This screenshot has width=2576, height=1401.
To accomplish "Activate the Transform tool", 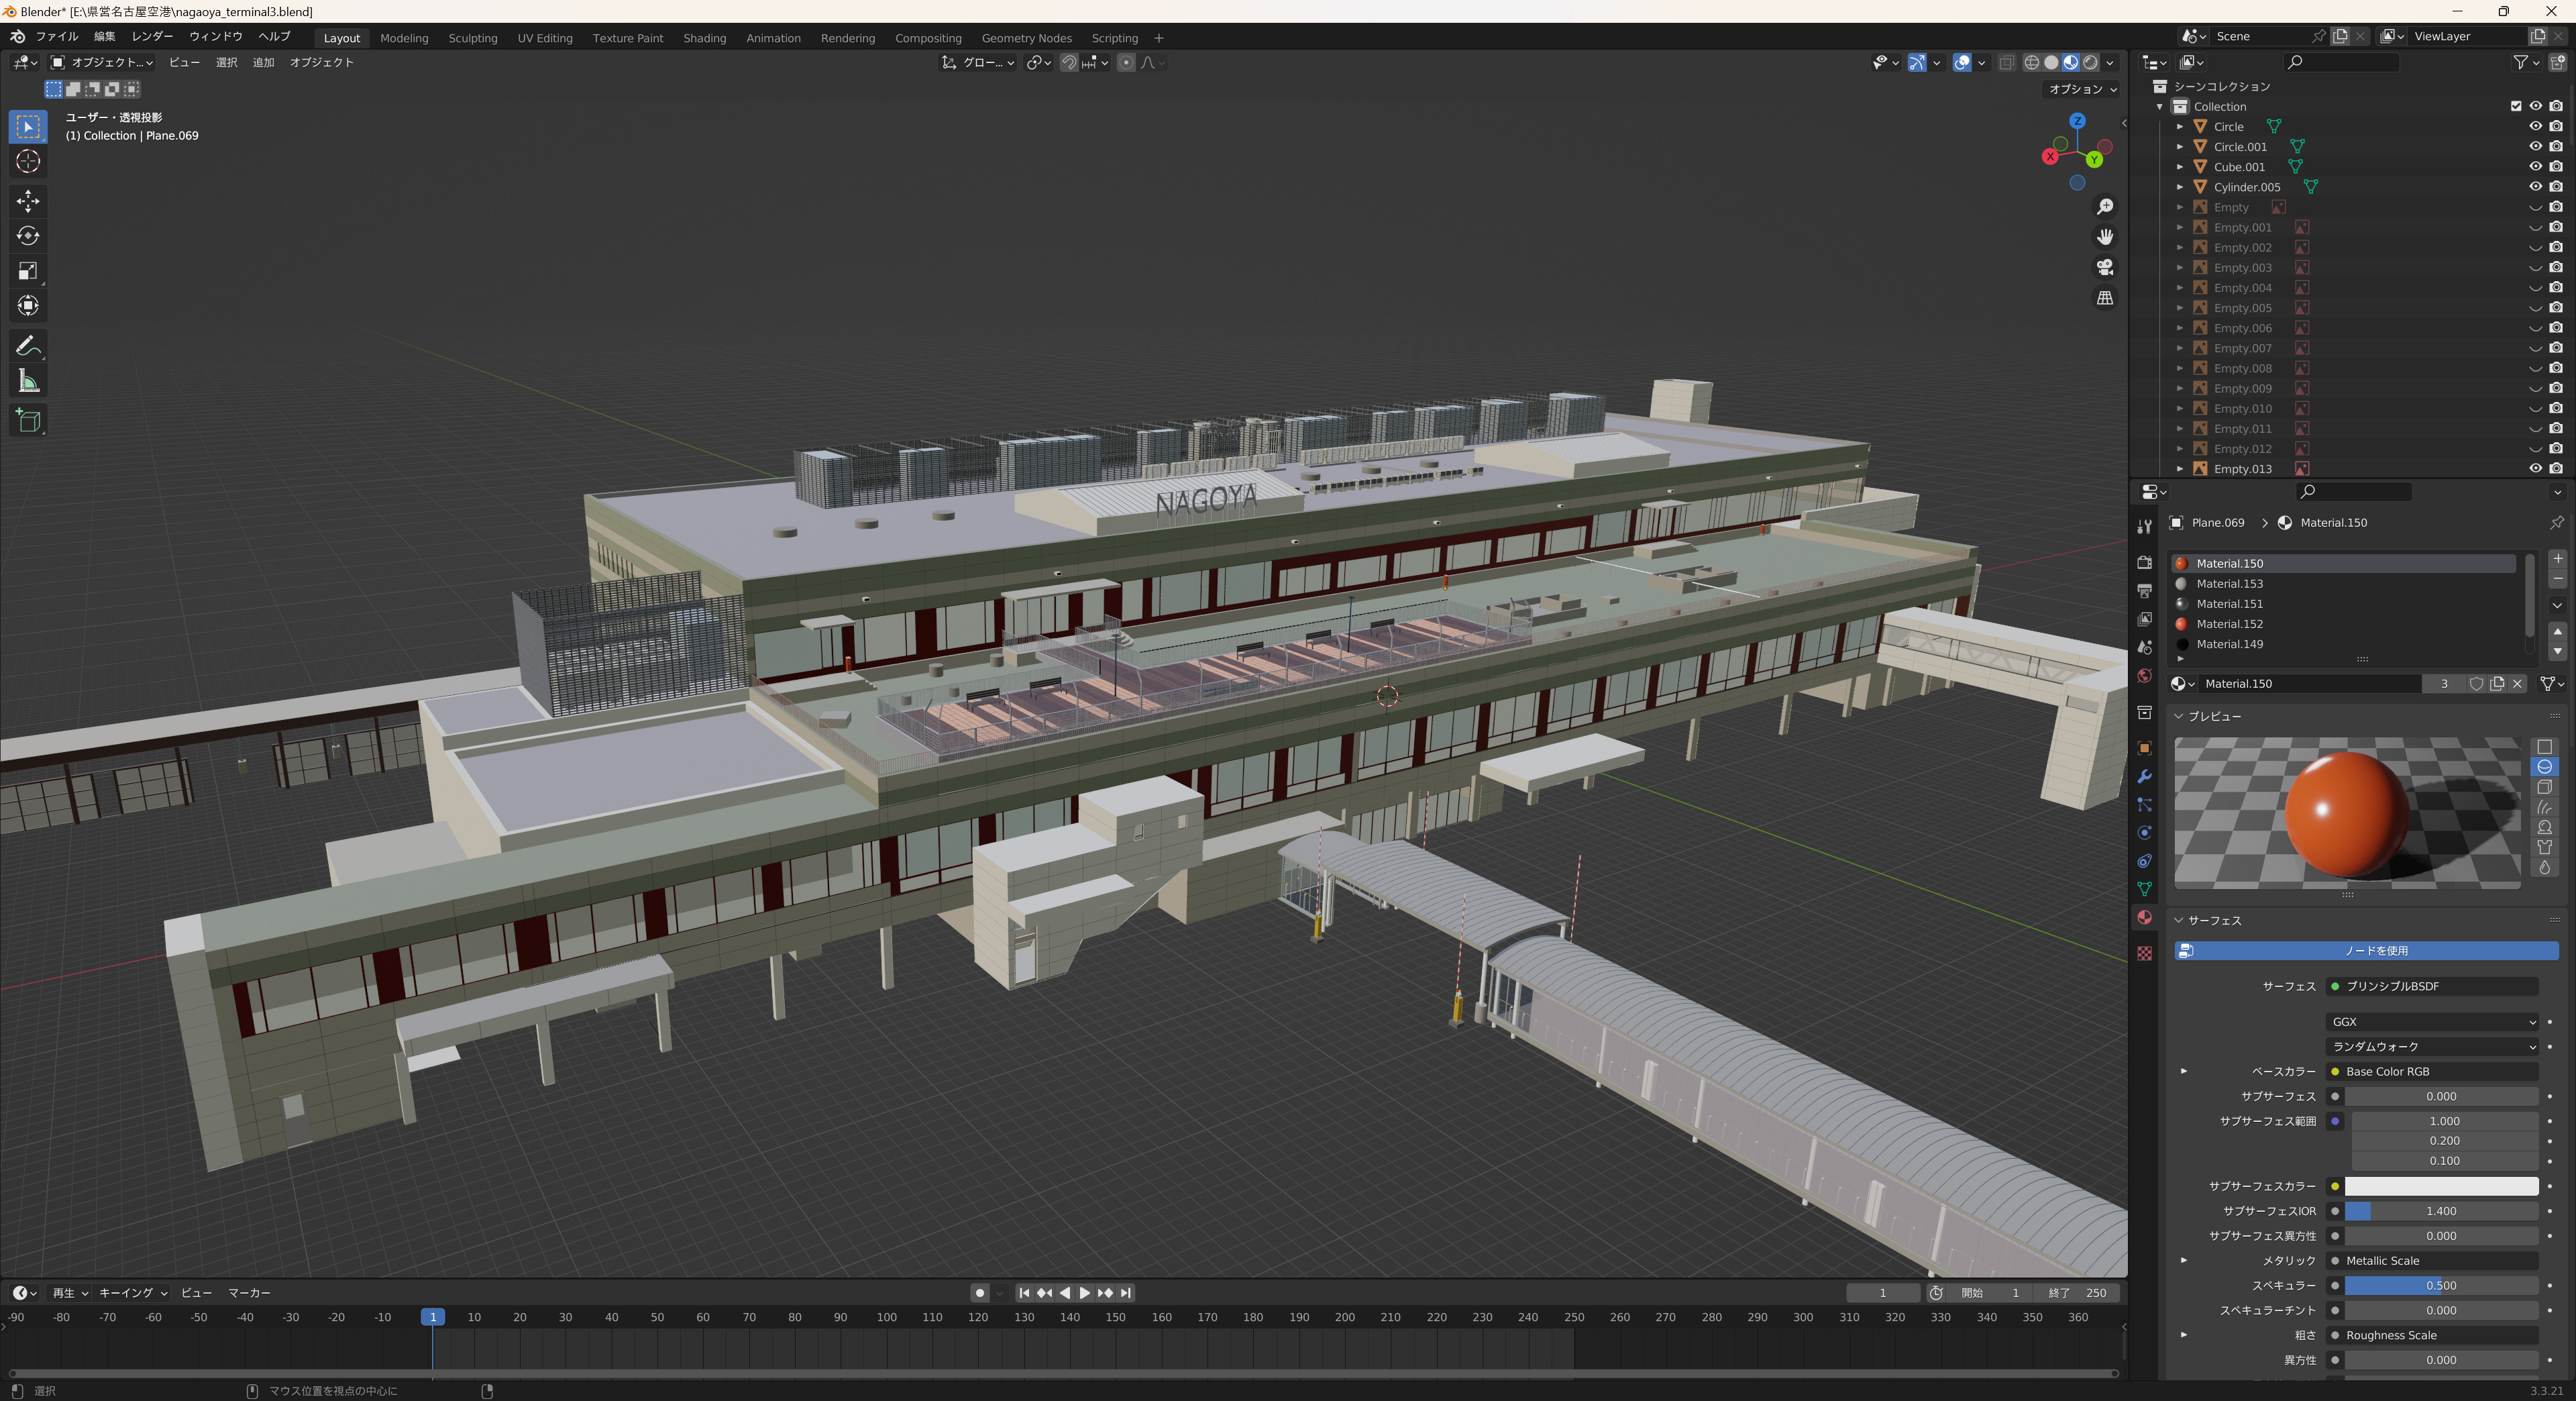I will point(28,306).
